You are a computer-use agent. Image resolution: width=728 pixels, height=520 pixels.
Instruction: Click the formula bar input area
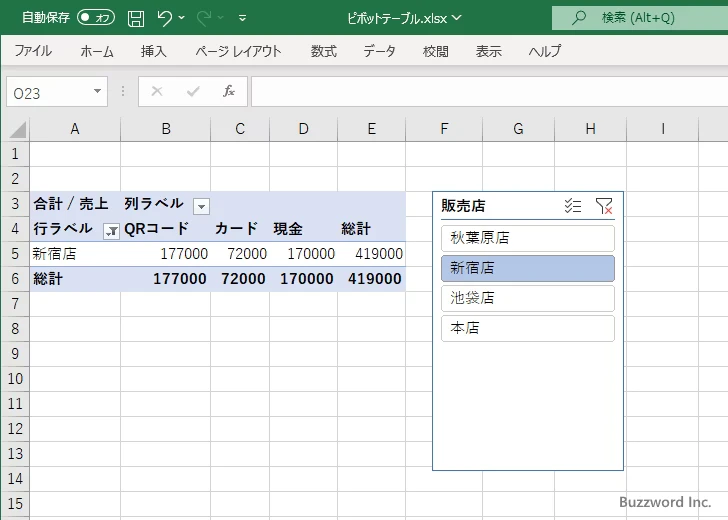pyautogui.click(x=489, y=91)
